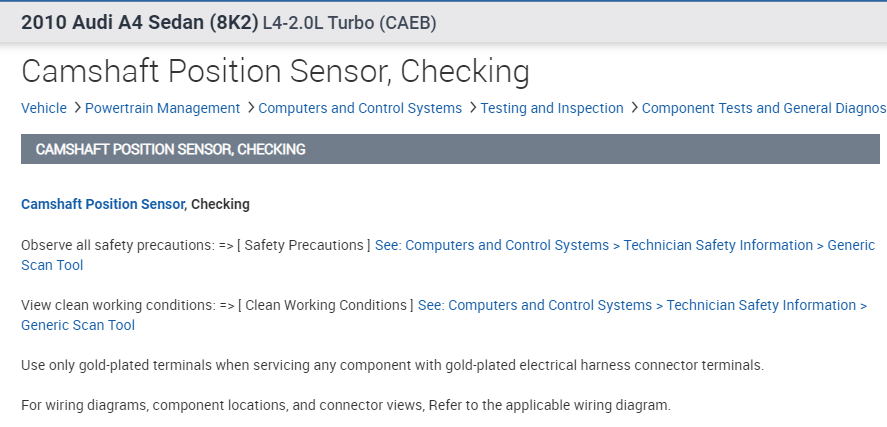Click the gray CAMSHAFT POSITION SENSOR, CHECKING header bar
Viewport: 887px width, 427px height.
(x=450, y=149)
